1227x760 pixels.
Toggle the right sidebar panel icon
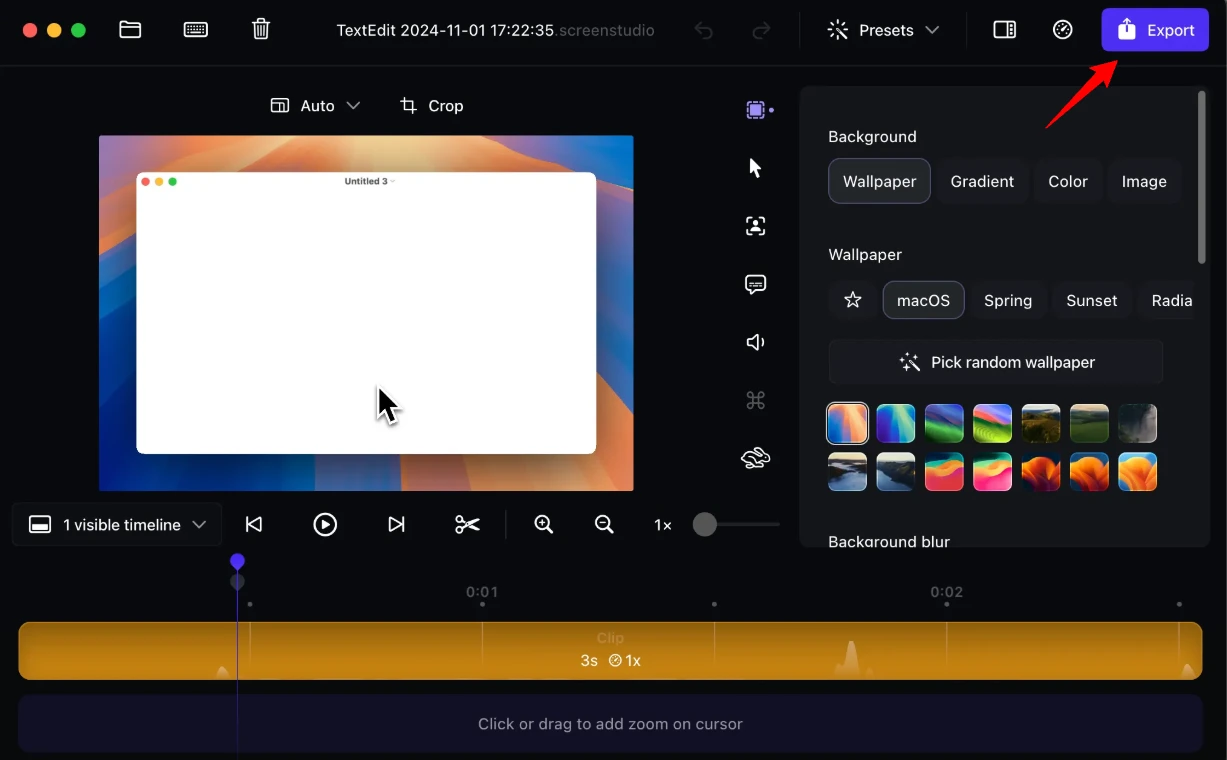1004,30
